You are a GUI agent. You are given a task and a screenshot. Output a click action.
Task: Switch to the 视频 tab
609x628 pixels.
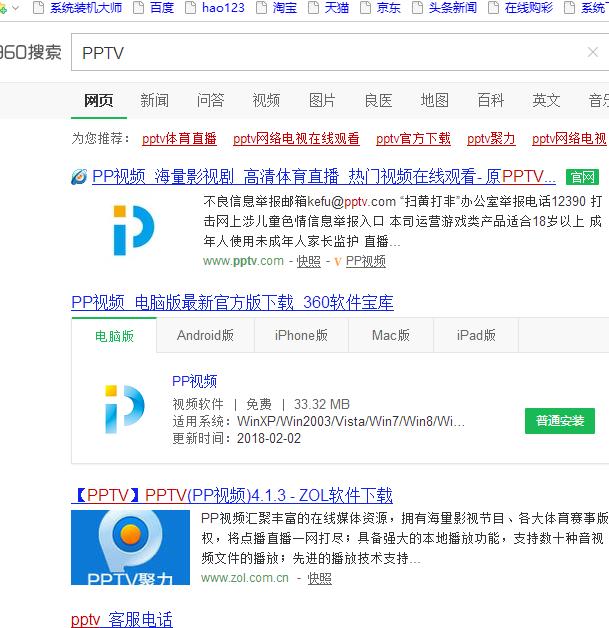pos(266,100)
